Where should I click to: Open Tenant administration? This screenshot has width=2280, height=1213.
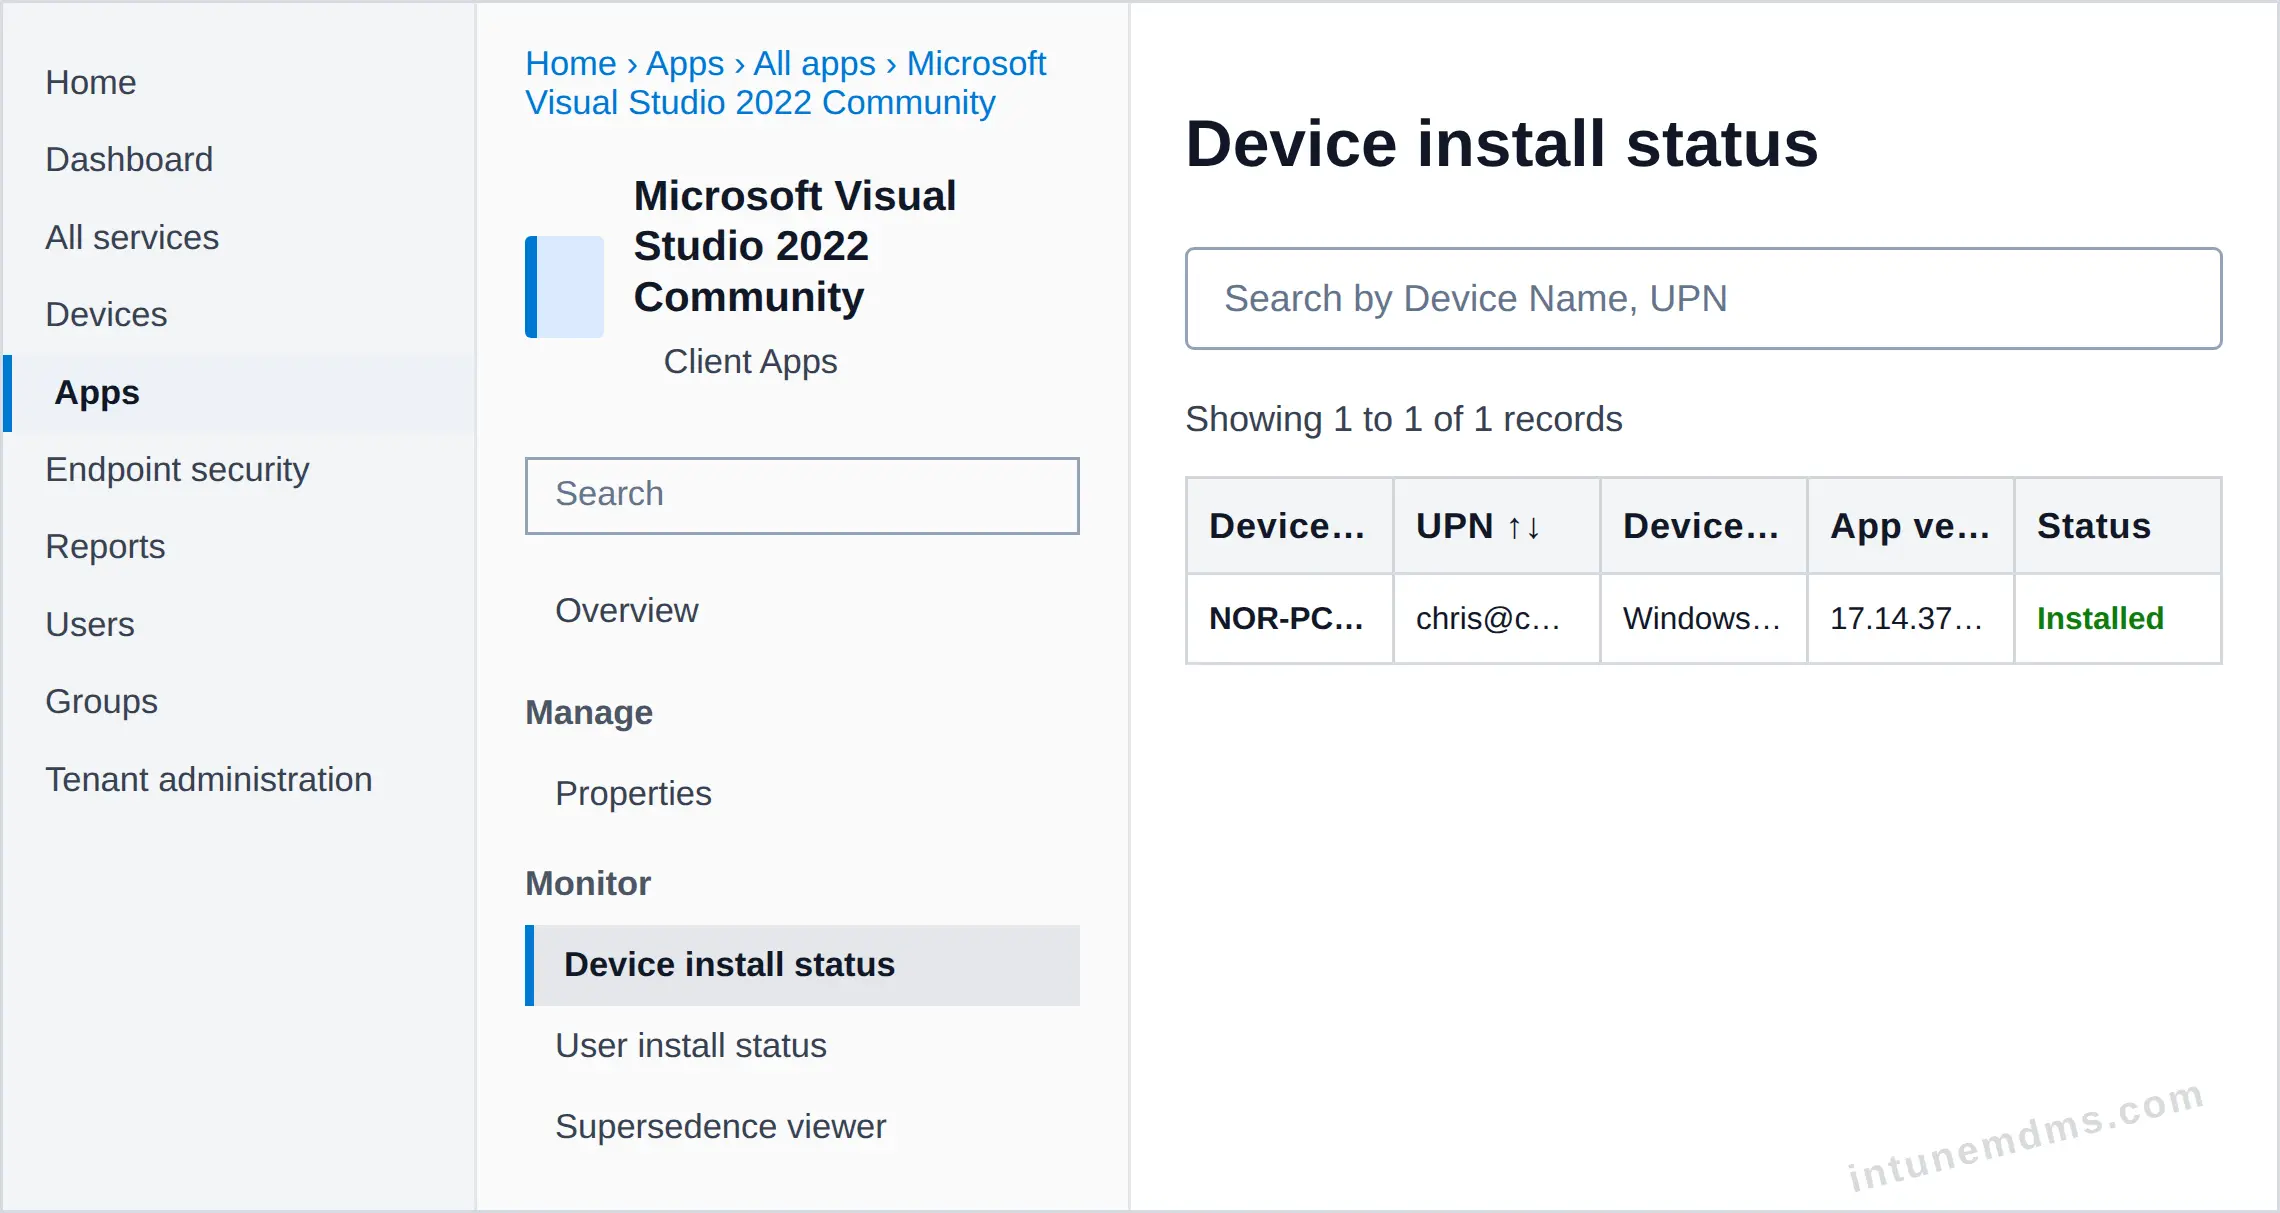click(x=209, y=779)
